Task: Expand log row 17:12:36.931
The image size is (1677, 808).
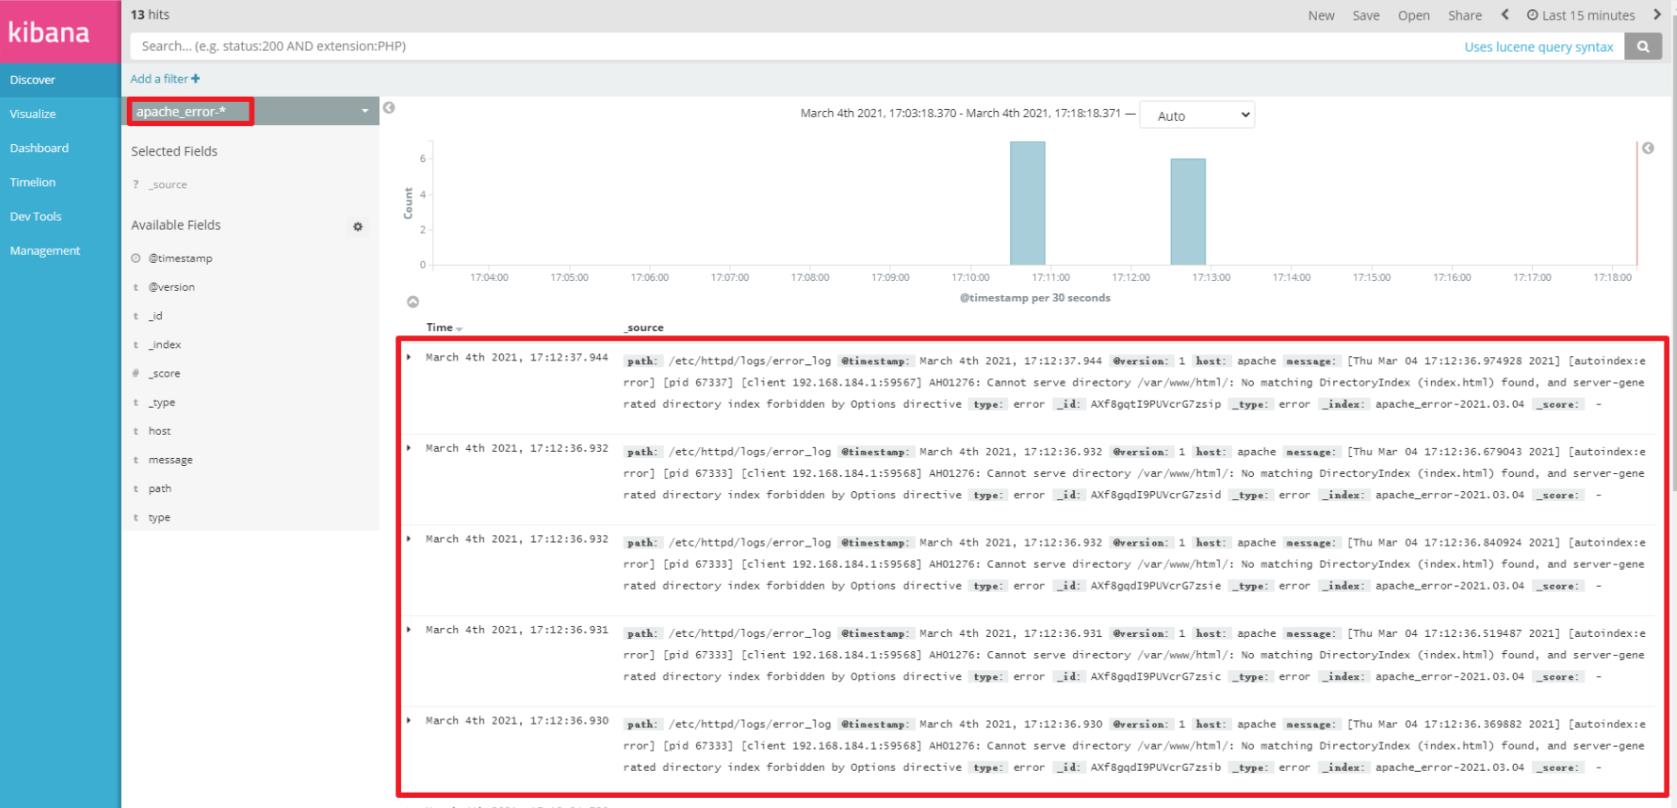Action: [x=409, y=629]
